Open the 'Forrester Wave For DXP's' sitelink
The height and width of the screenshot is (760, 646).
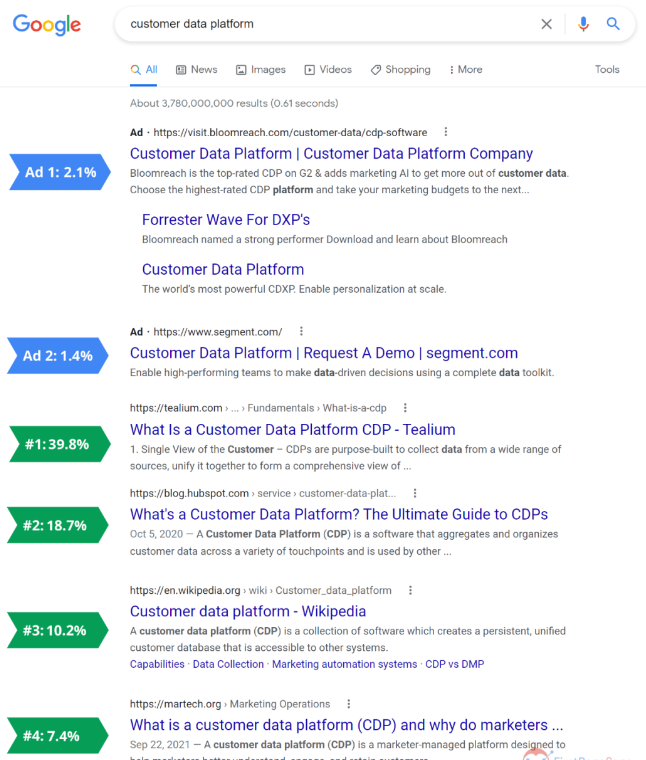[x=226, y=220]
